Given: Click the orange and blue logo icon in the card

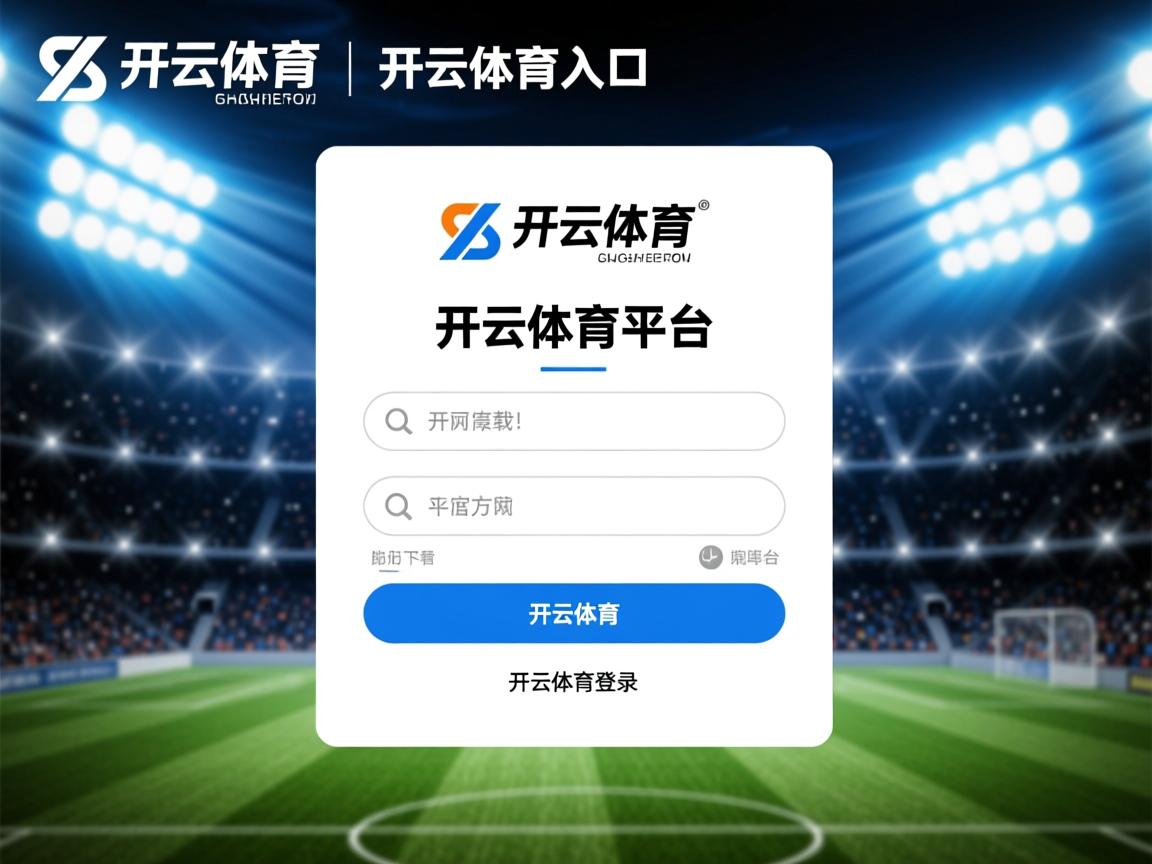Looking at the screenshot, I should point(470,231).
